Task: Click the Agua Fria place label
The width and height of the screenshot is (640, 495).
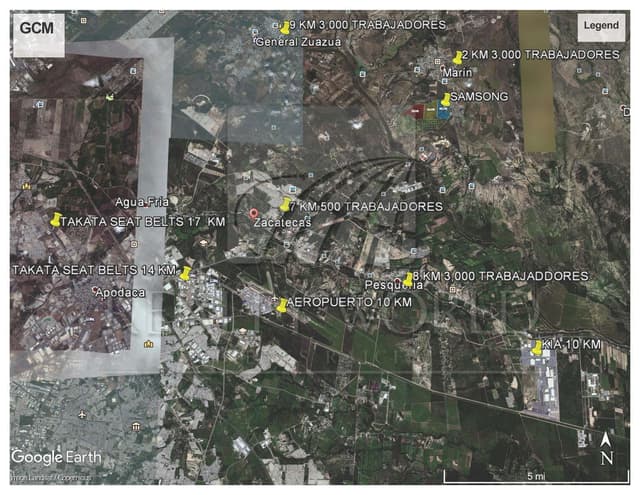Action: [138, 201]
